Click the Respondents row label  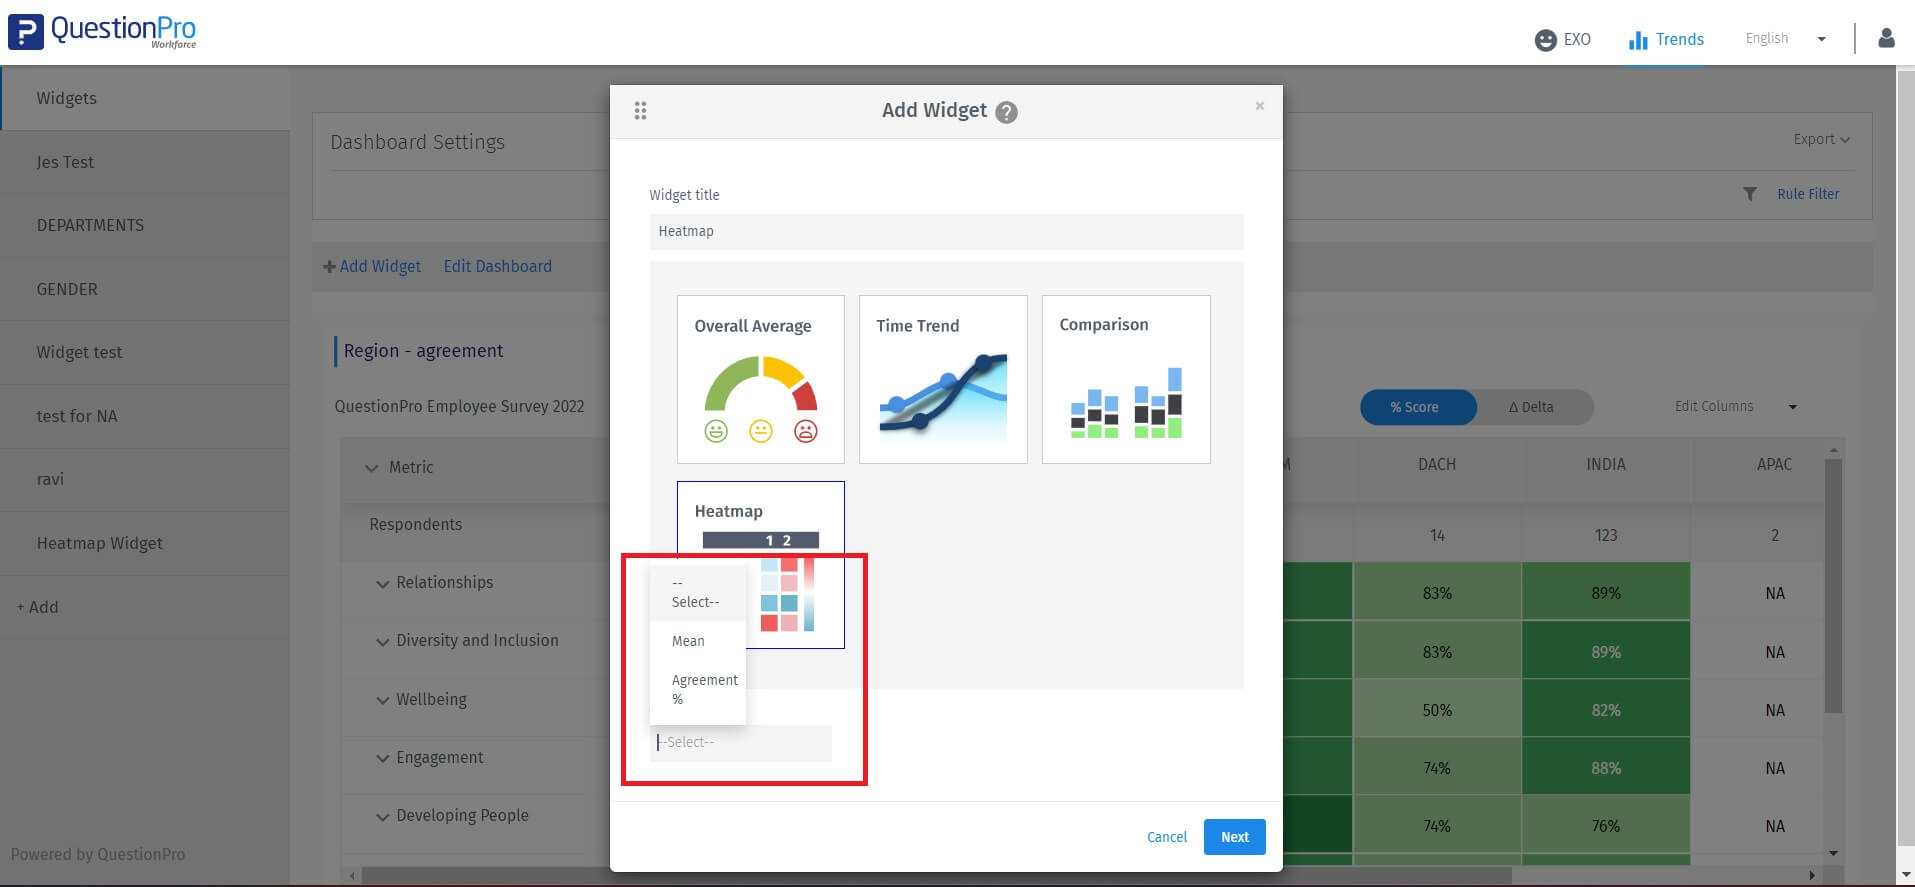pyautogui.click(x=416, y=524)
